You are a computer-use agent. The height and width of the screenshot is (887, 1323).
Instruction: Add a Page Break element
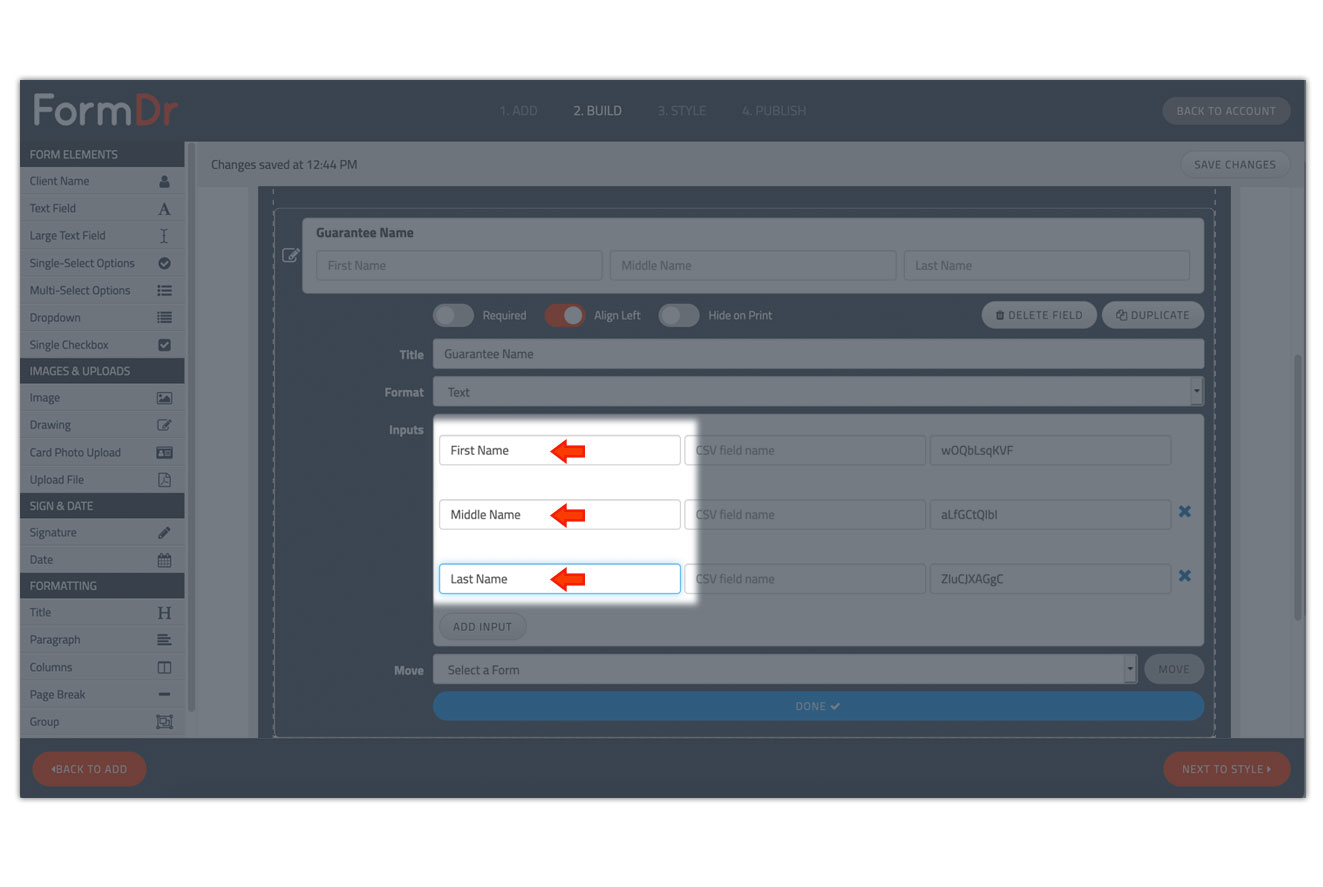coord(101,694)
